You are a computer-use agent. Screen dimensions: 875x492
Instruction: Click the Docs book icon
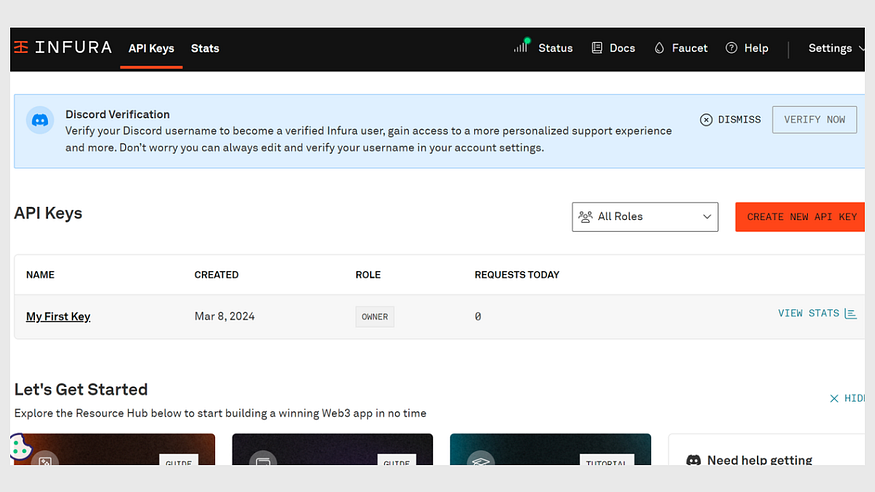click(x=597, y=48)
